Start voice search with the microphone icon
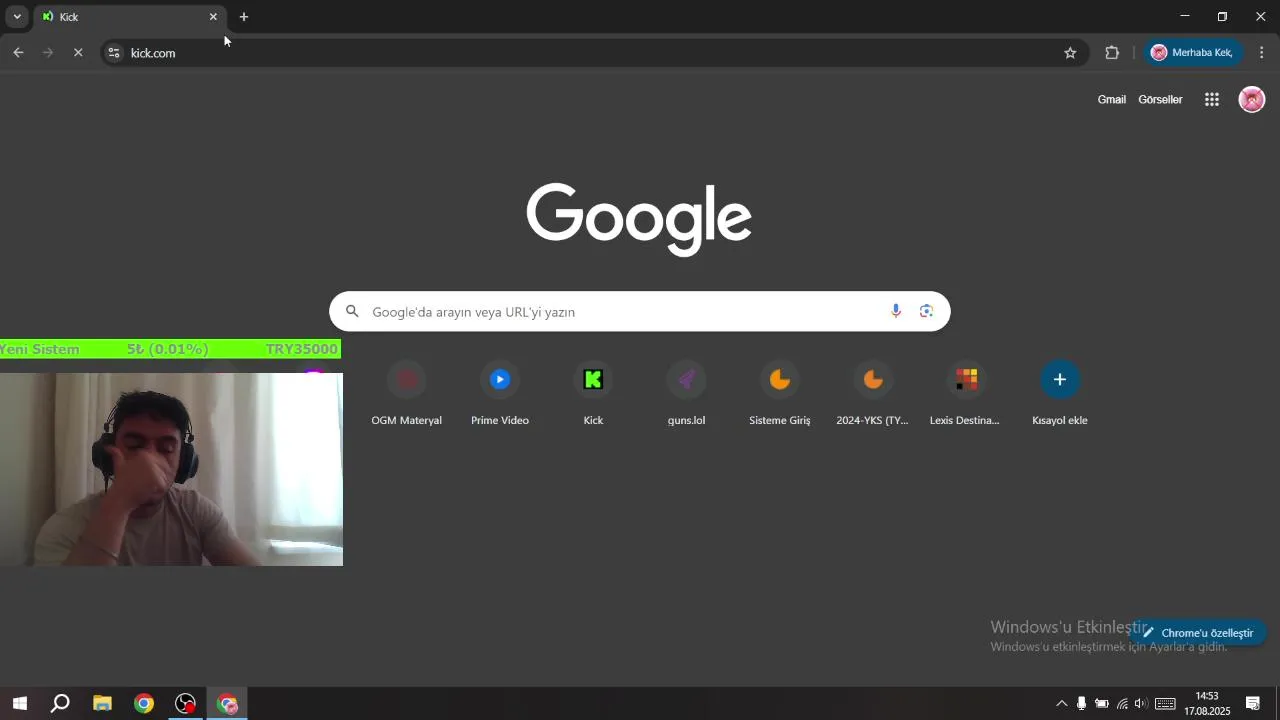The width and height of the screenshot is (1280, 720). (896, 311)
